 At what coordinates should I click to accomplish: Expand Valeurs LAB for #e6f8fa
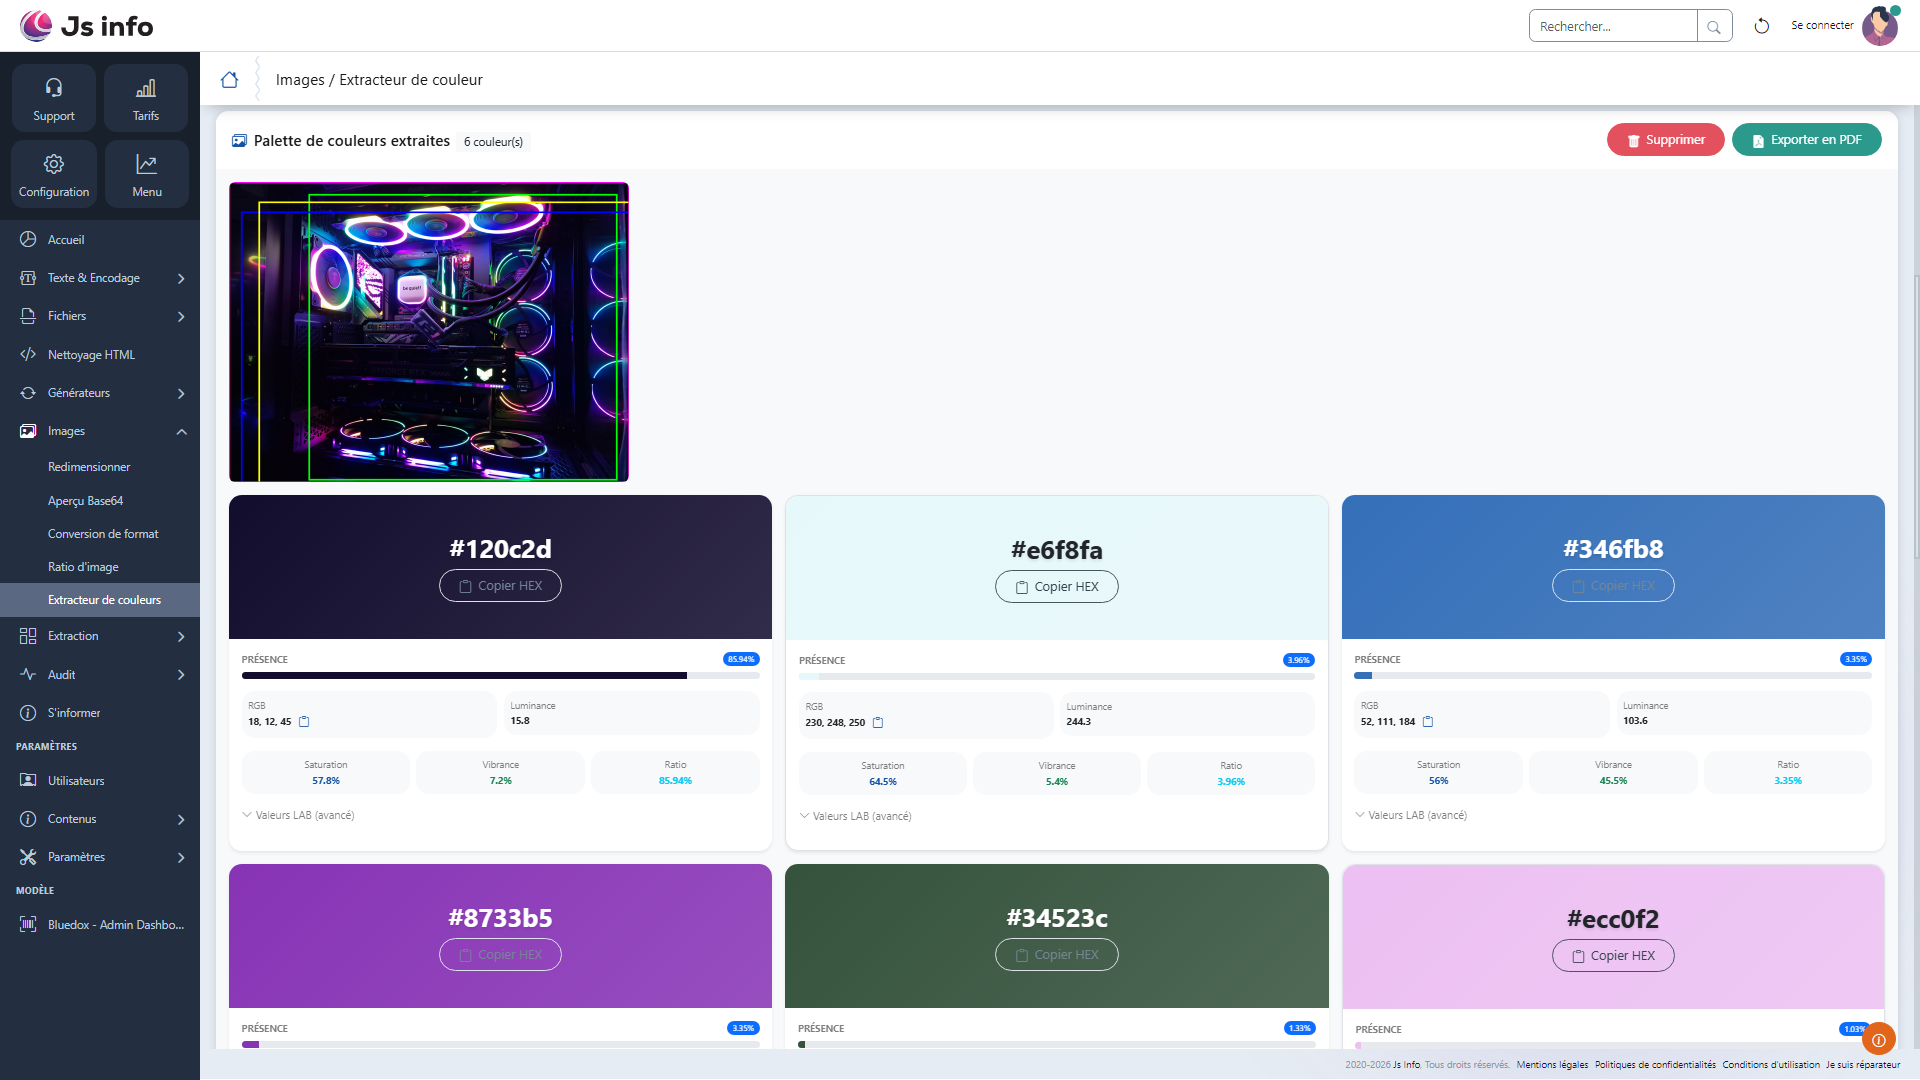click(855, 817)
